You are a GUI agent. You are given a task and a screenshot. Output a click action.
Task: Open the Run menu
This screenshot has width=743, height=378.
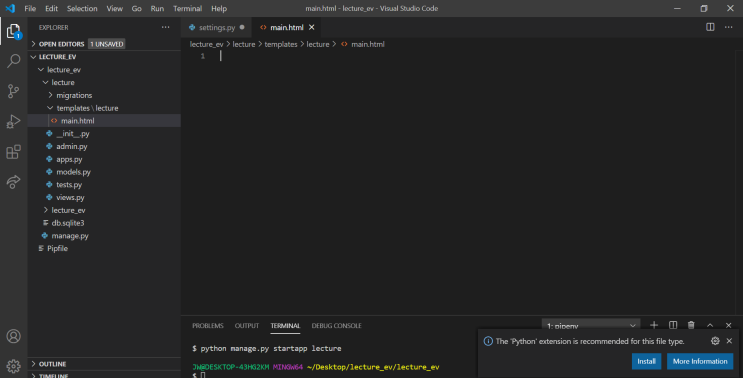tap(157, 9)
